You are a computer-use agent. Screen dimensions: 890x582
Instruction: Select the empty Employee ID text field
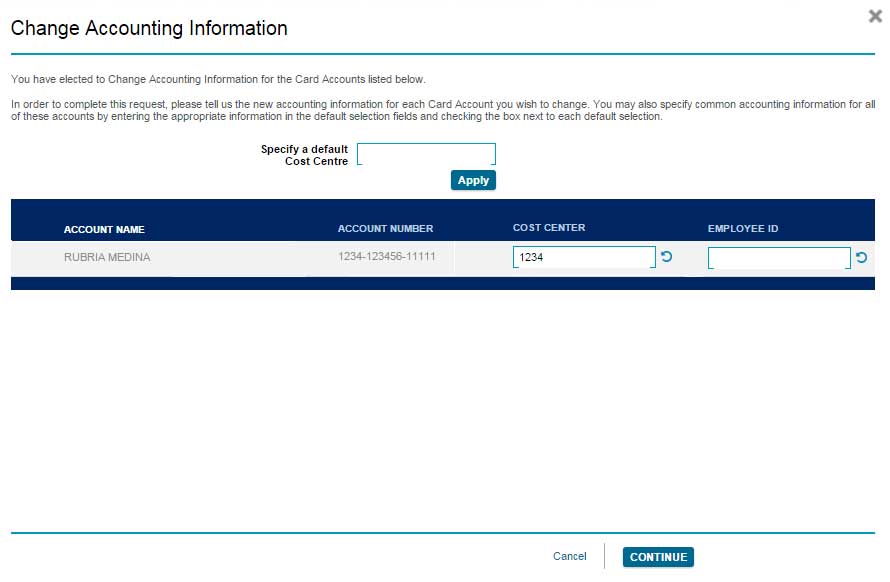(x=779, y=258)
